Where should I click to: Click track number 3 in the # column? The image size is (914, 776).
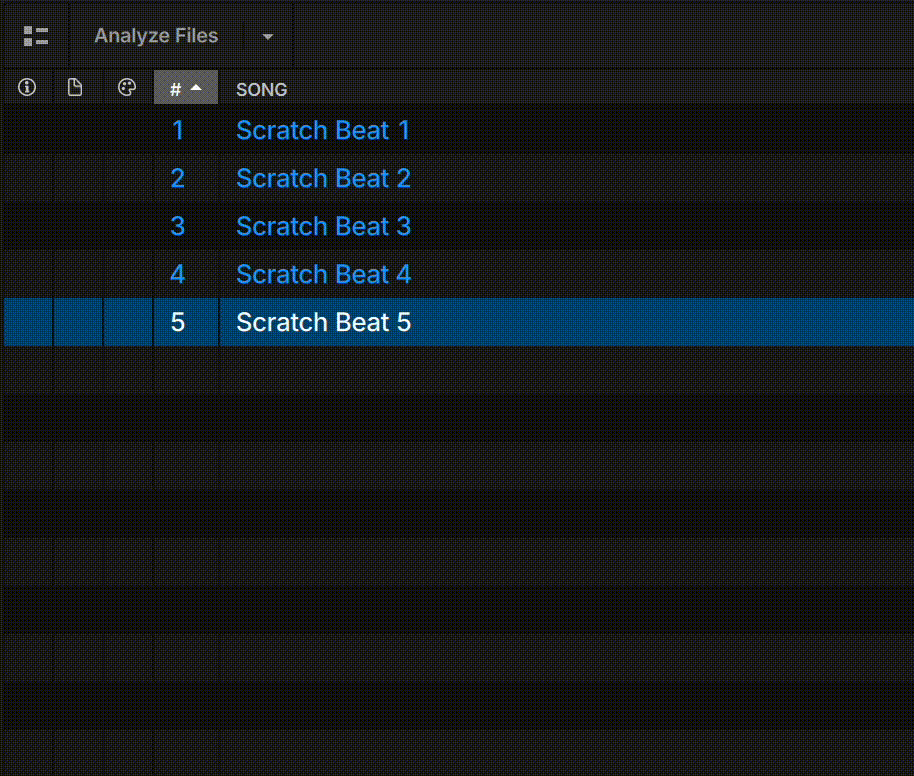point(177,226)
